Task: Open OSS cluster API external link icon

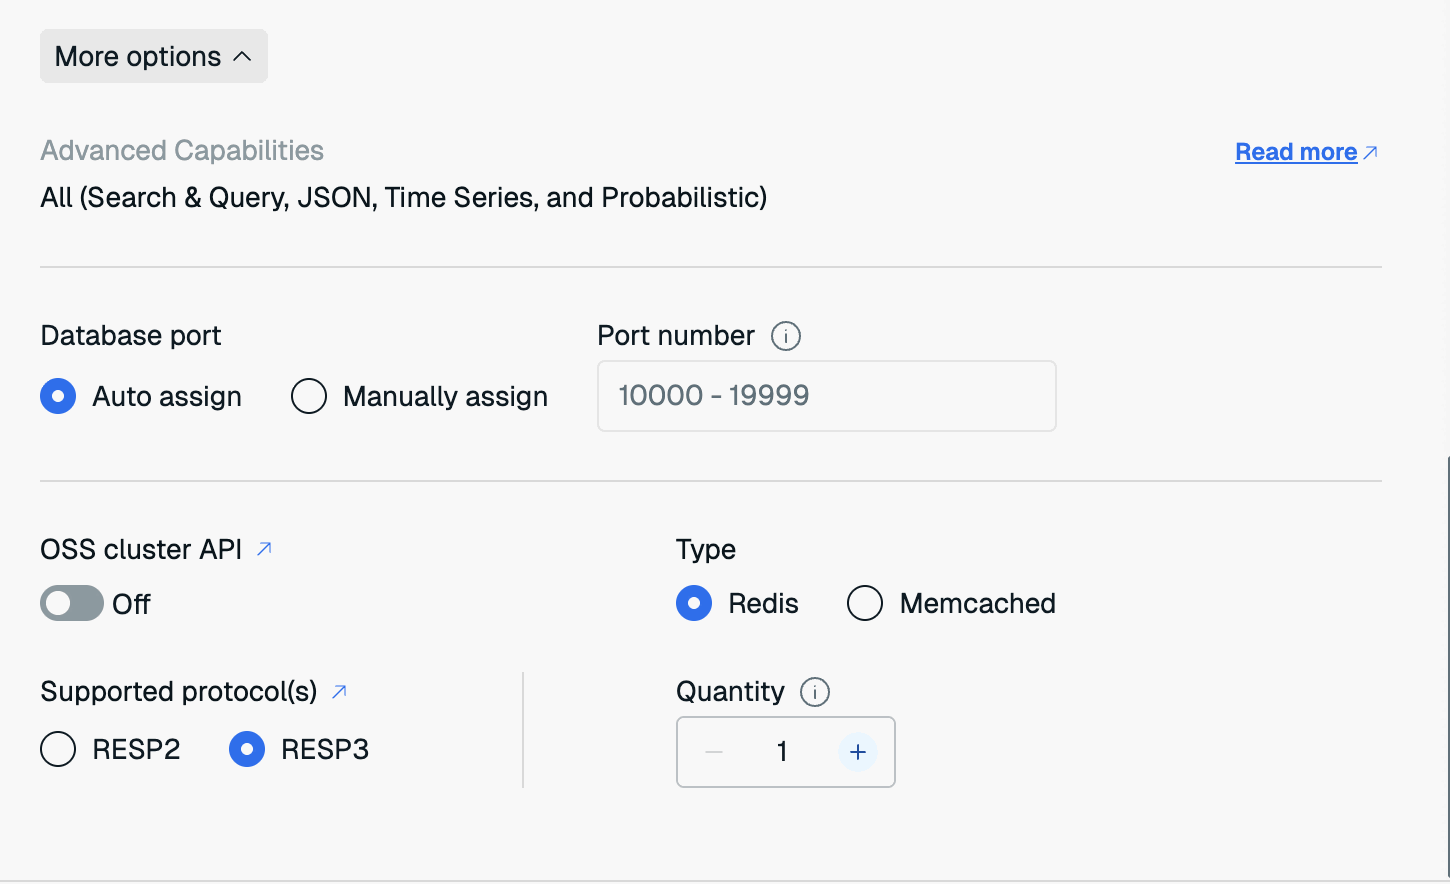Action: pos(264,549)
